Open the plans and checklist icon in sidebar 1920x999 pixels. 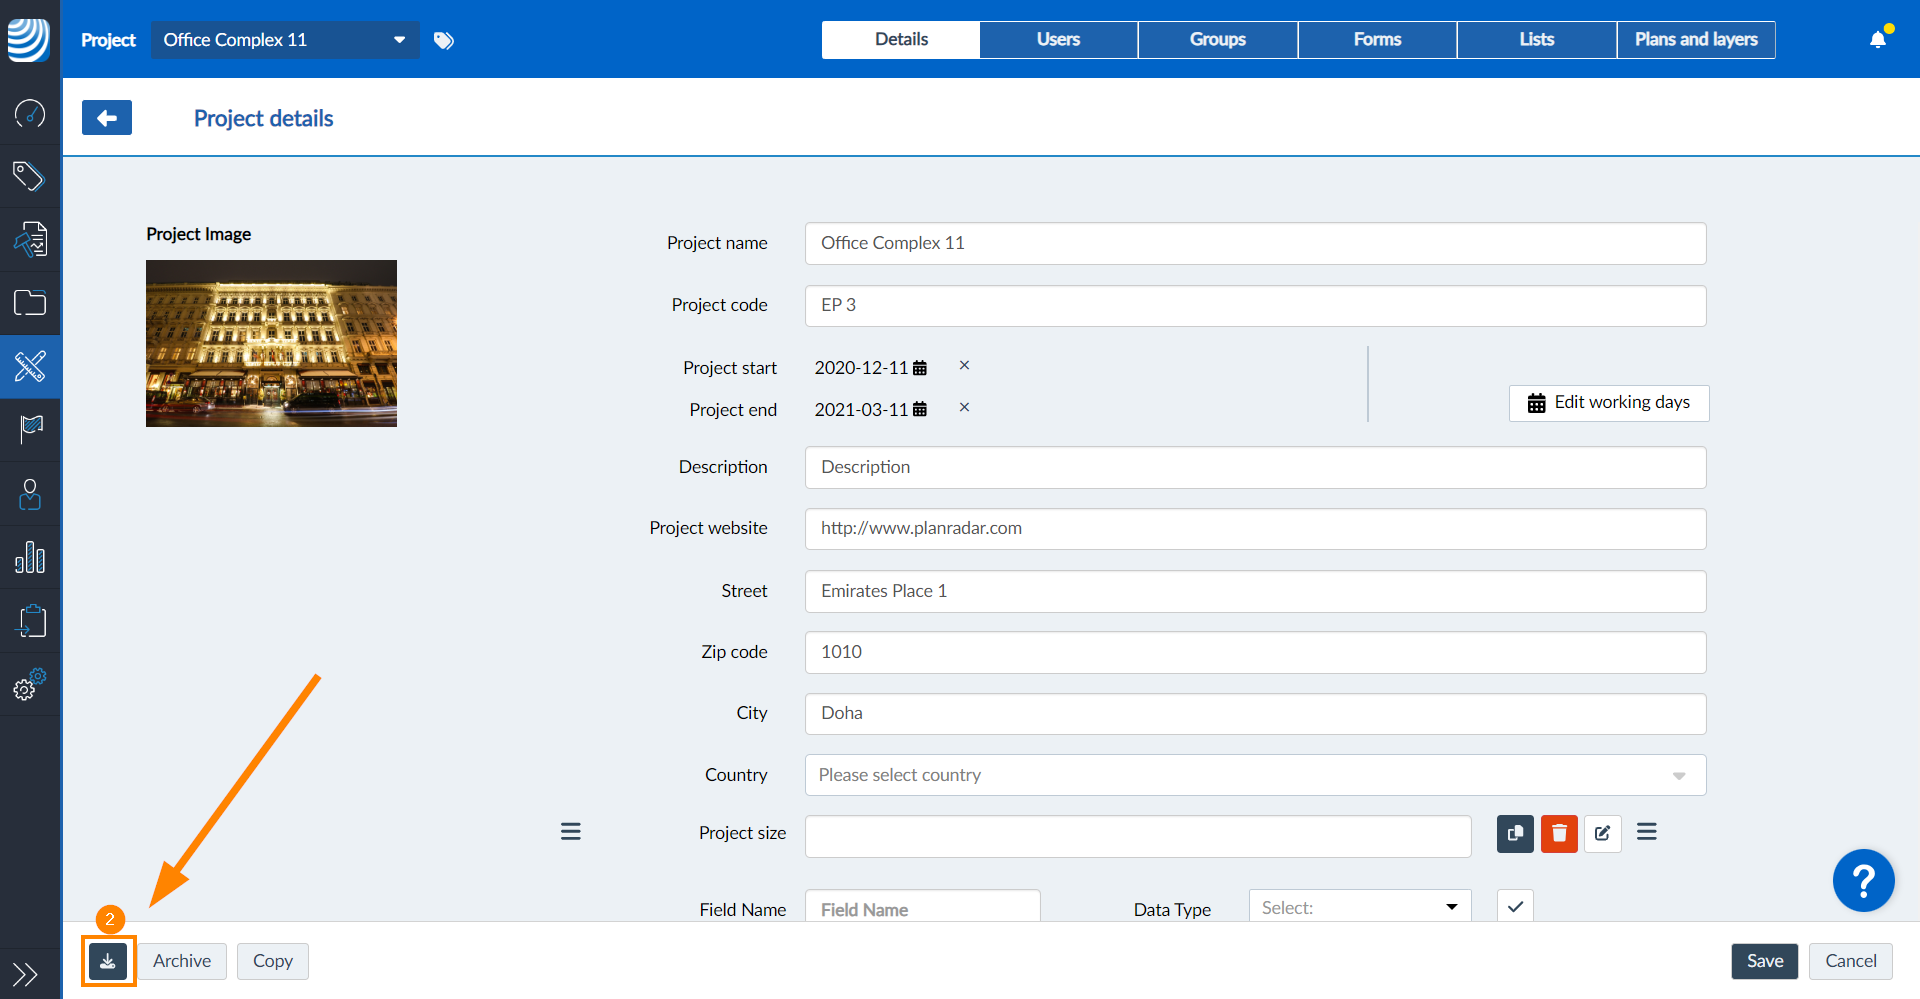(30, 240)
